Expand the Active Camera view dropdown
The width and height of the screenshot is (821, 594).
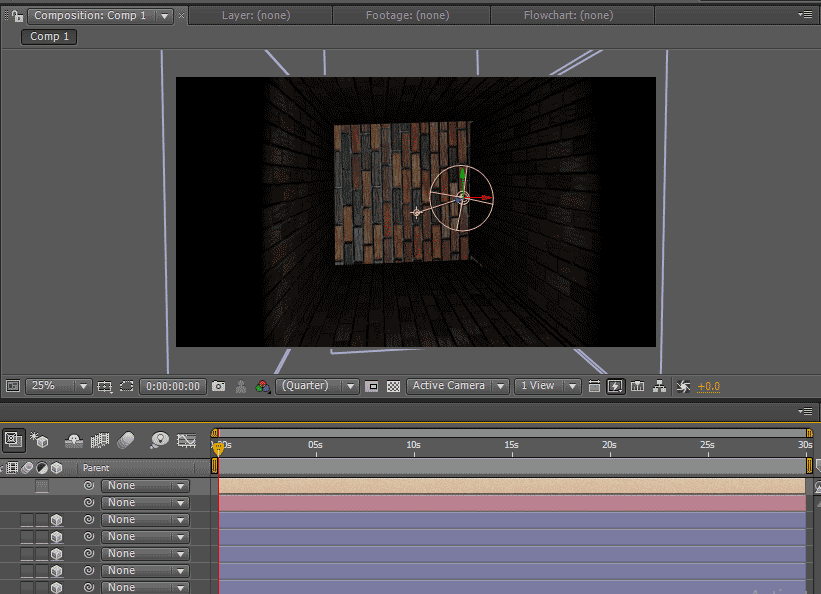457,386
